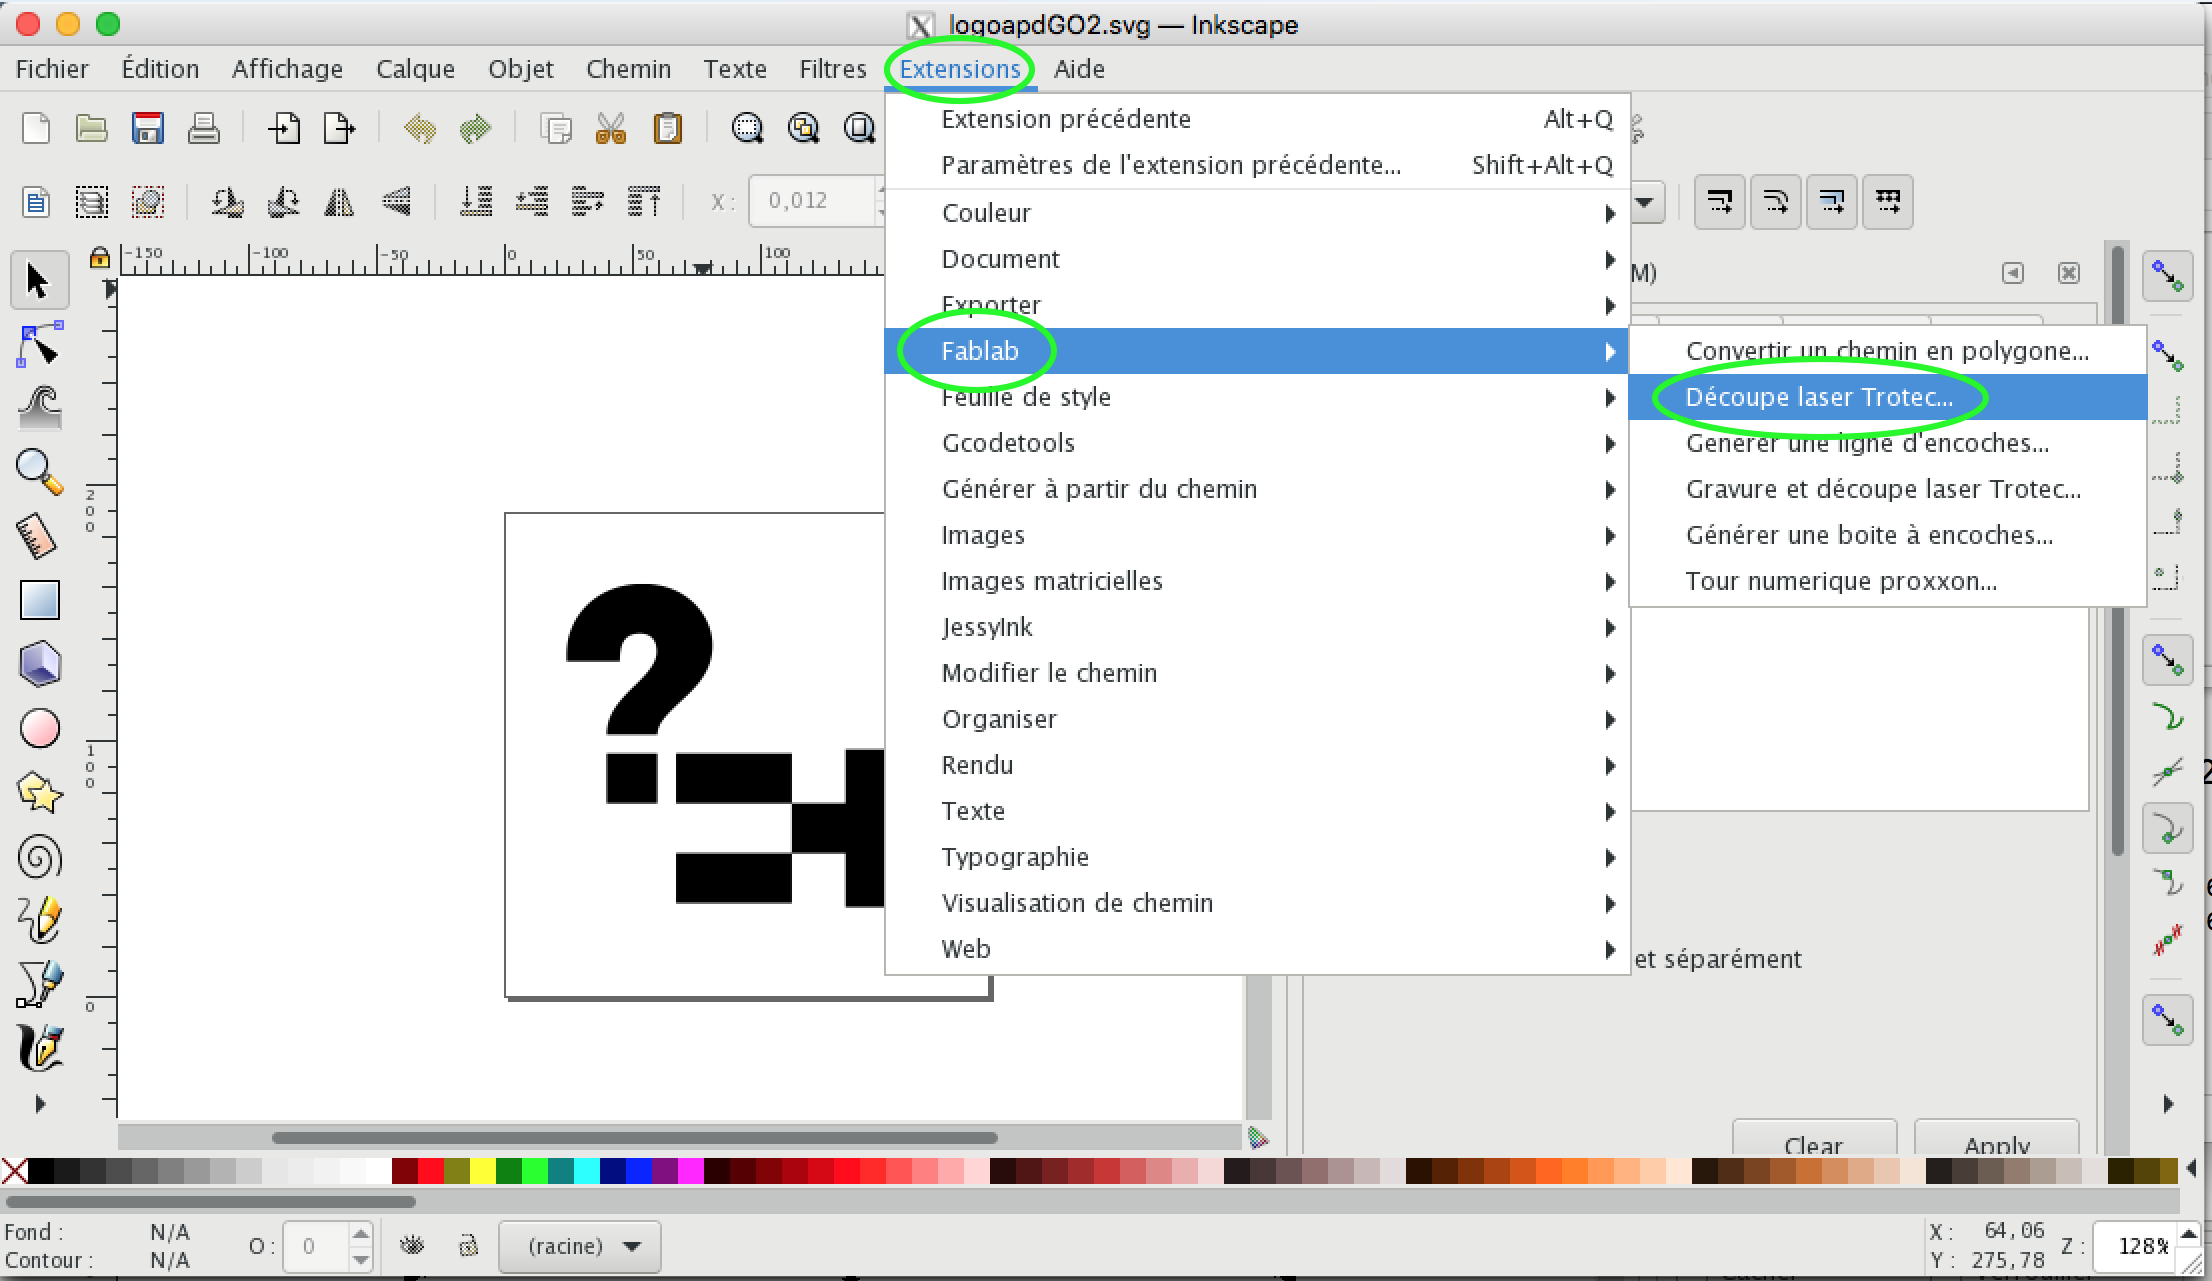
Task: Click Select all in all layers icon
Action: click(x=92, y=202)
